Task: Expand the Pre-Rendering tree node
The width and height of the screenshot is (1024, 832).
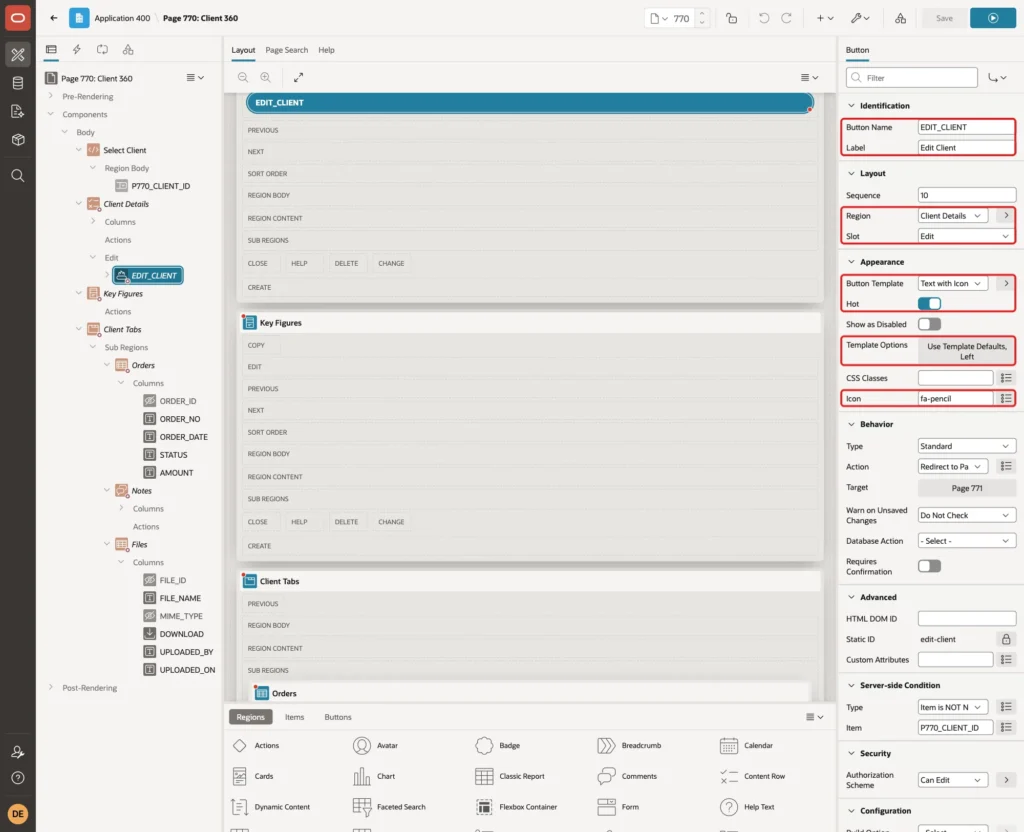Action: tap(50, 96)
